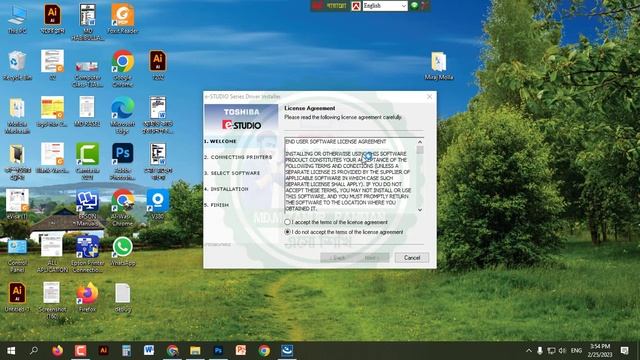Switch to the driver installer taskbar icon
Image resolution: width=640 pixels, height=360 pixels.
click(x=287, y=351)
